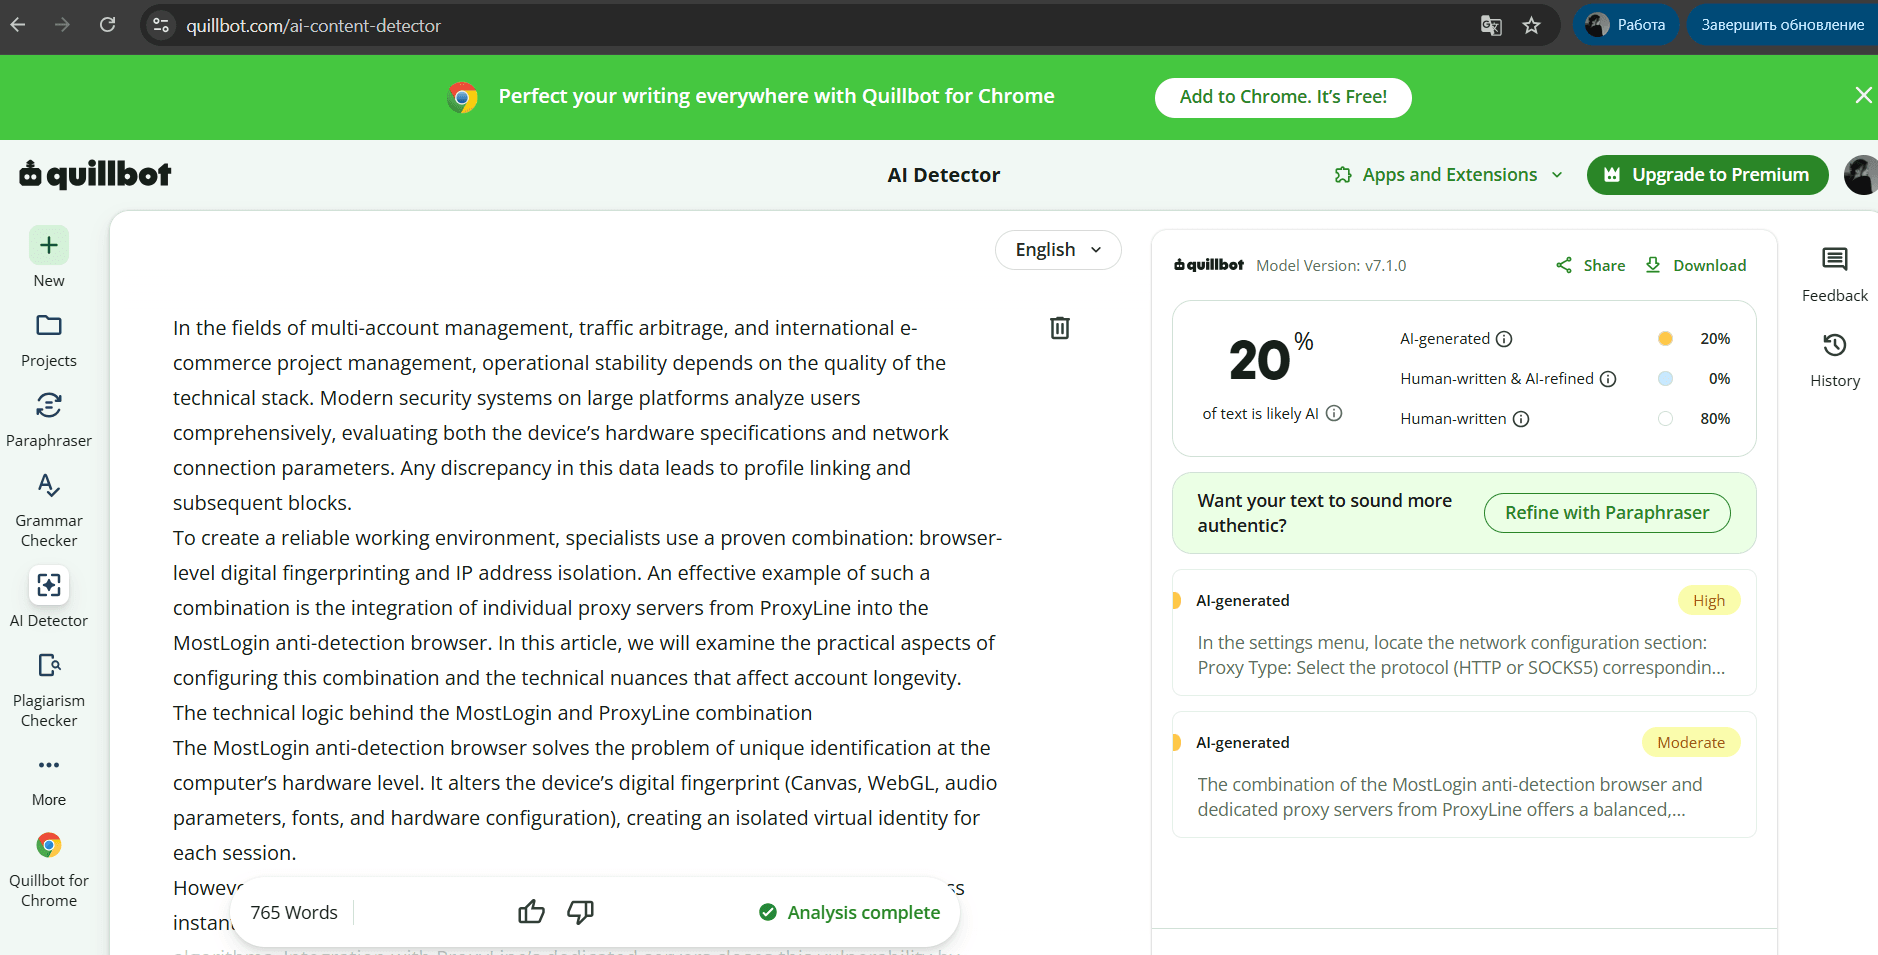Open Quillbot for Chrome sidebar item

click(x=49, y=870)
